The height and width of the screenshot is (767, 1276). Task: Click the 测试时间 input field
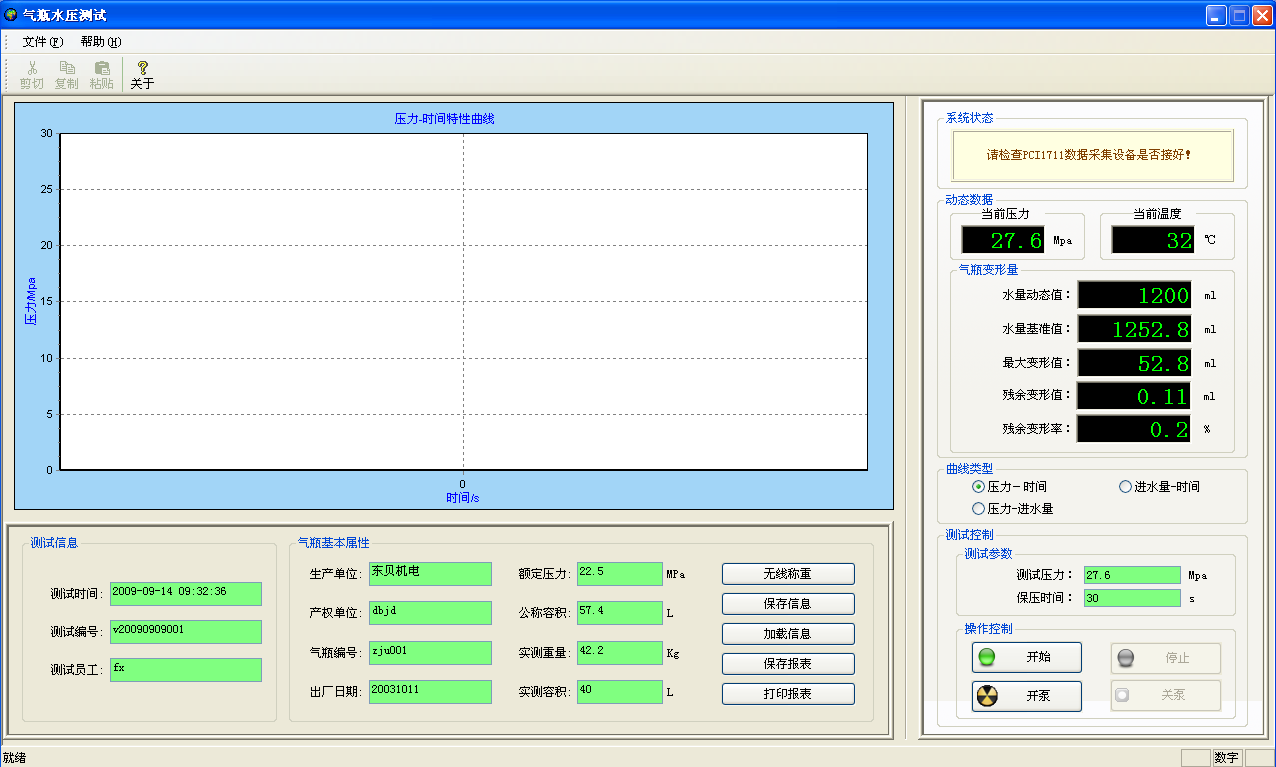[x=185, y=594]
